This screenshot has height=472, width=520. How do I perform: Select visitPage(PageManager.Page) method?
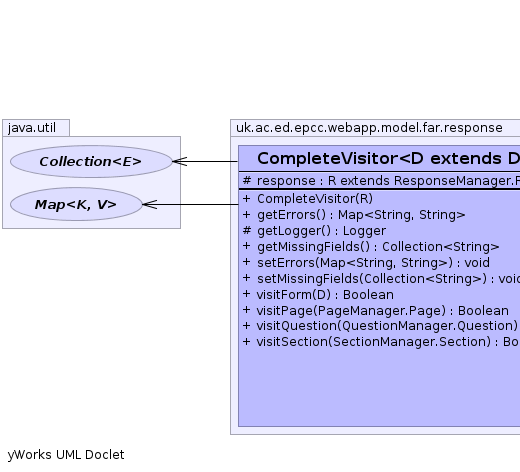(376, 311)
